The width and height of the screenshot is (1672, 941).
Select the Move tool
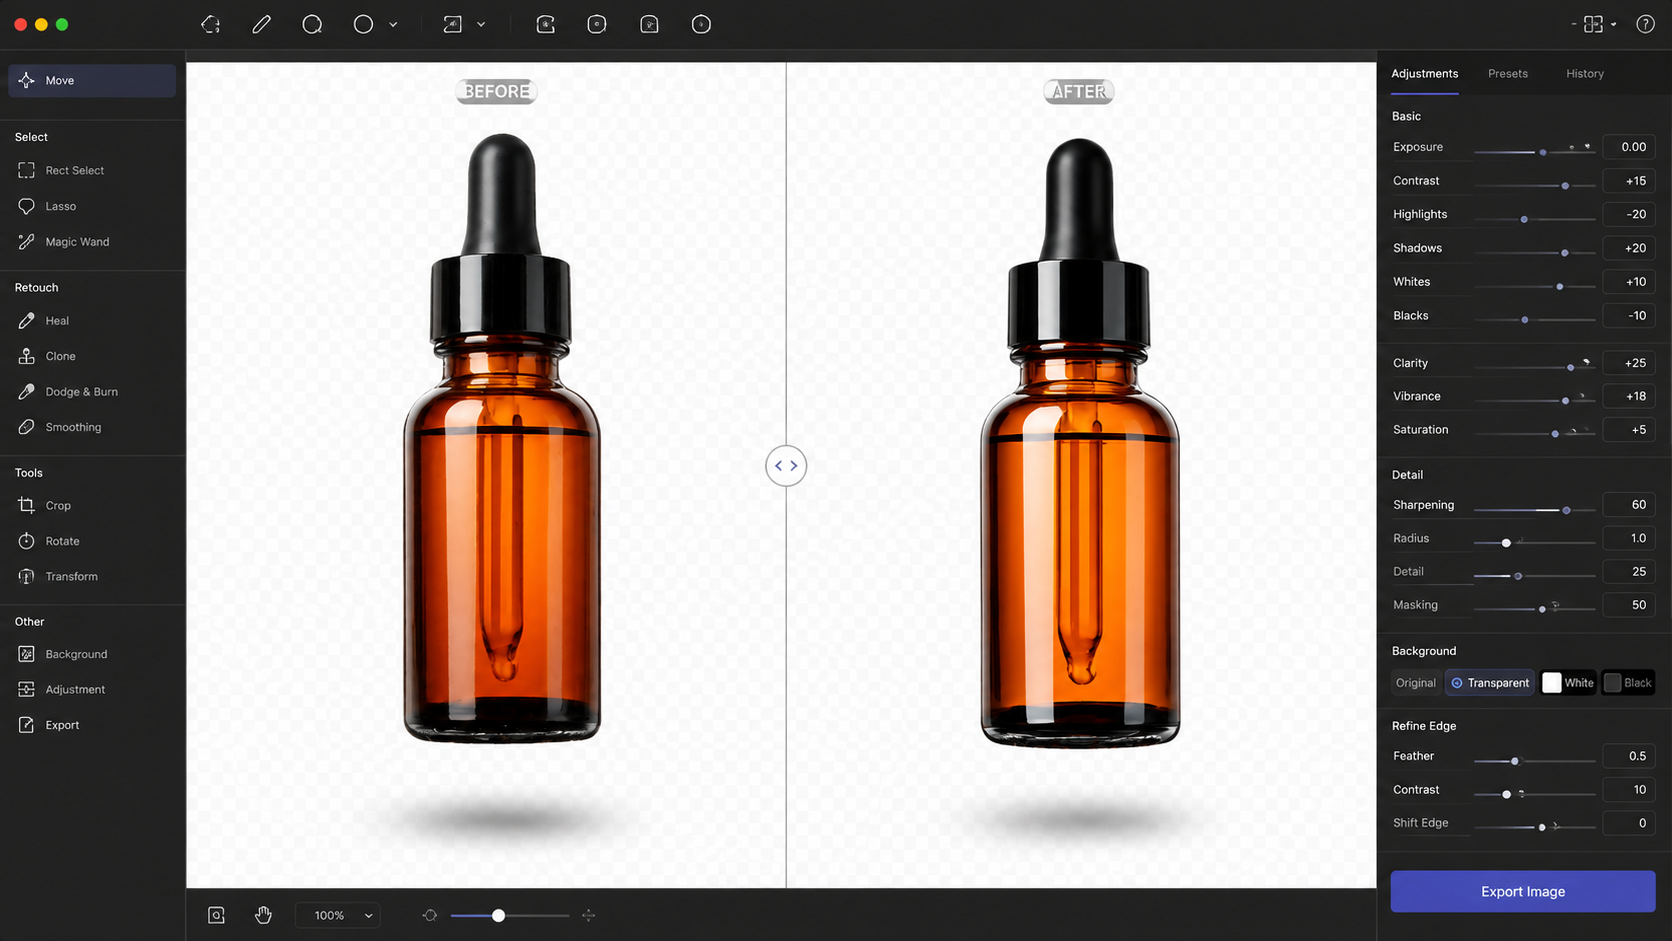point(92,80)
